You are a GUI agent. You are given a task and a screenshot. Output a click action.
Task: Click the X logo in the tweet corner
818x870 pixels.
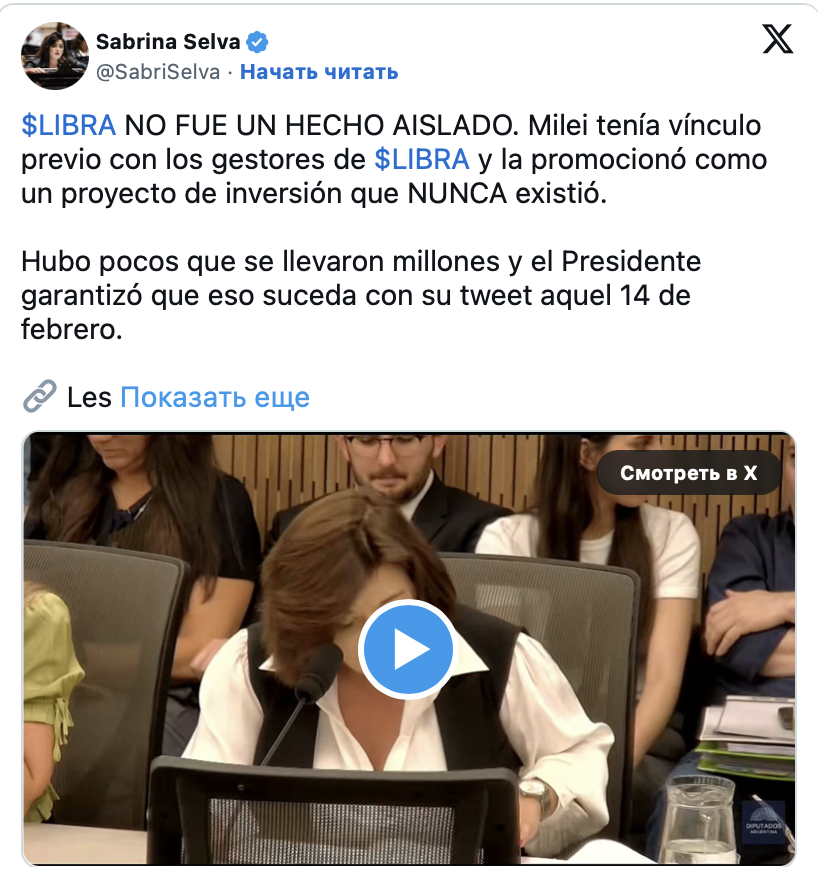777,39
